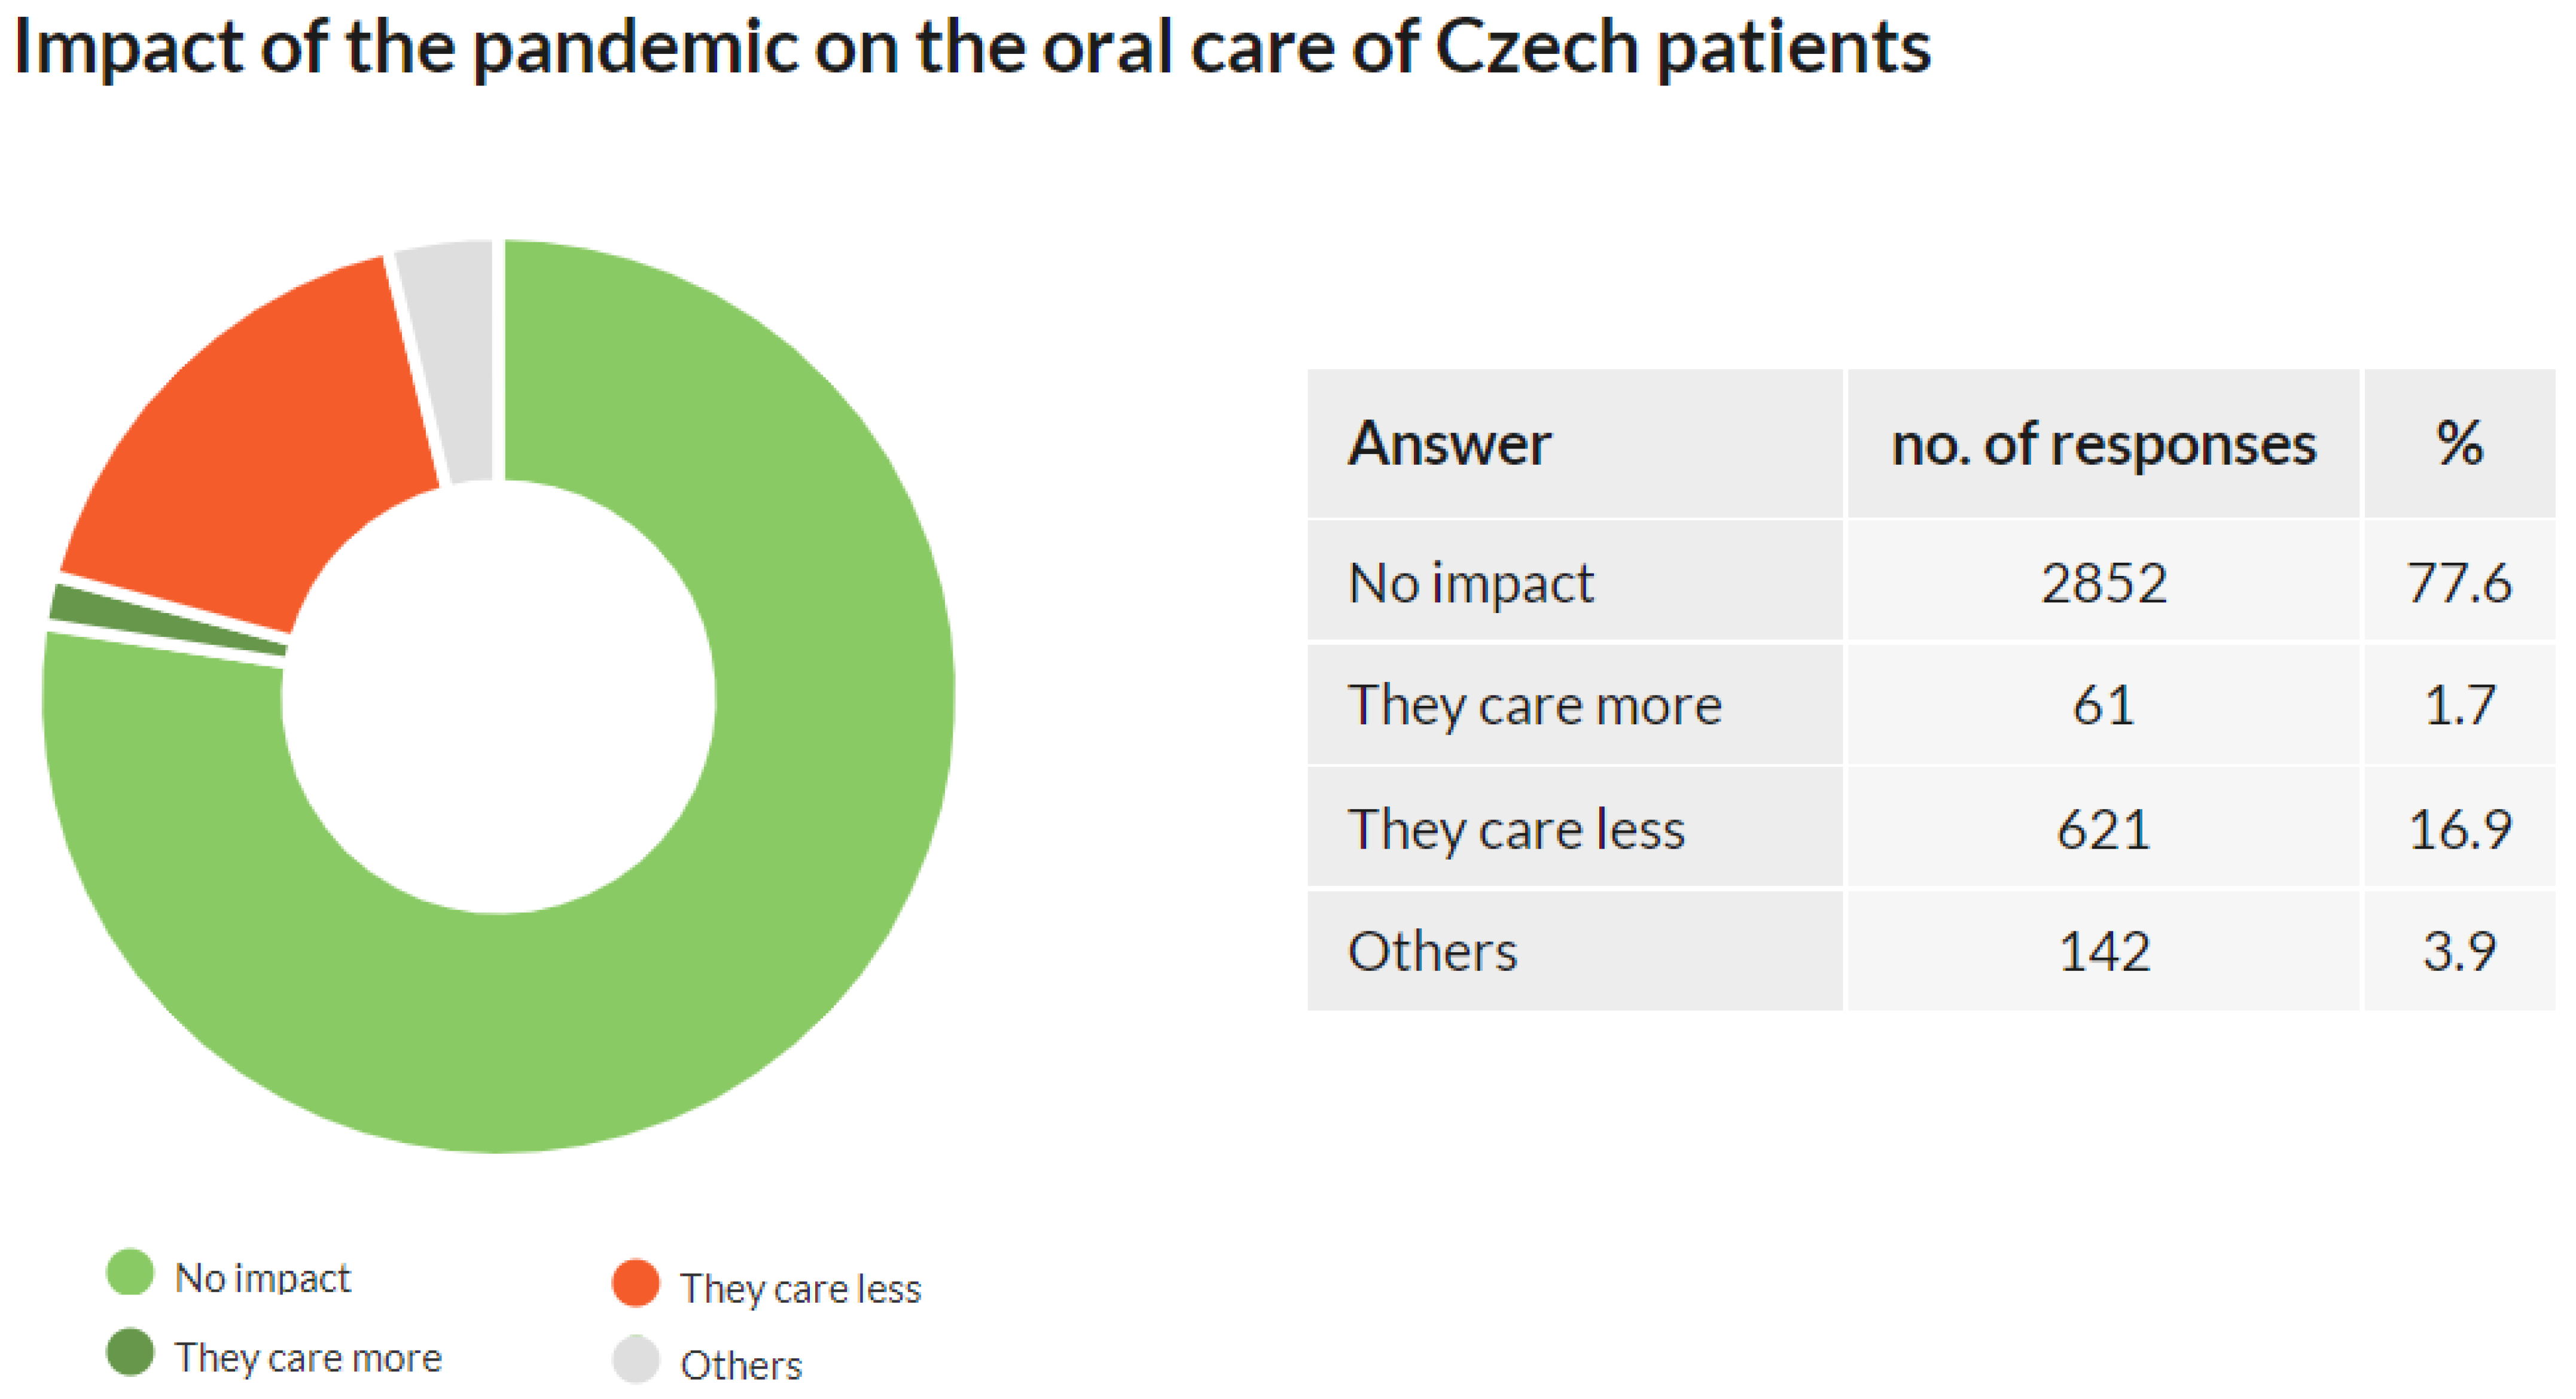This screenshot has height=1399, width=2576.
Task: Click the orange They care less dot
Action: [x=635, y=1283]
